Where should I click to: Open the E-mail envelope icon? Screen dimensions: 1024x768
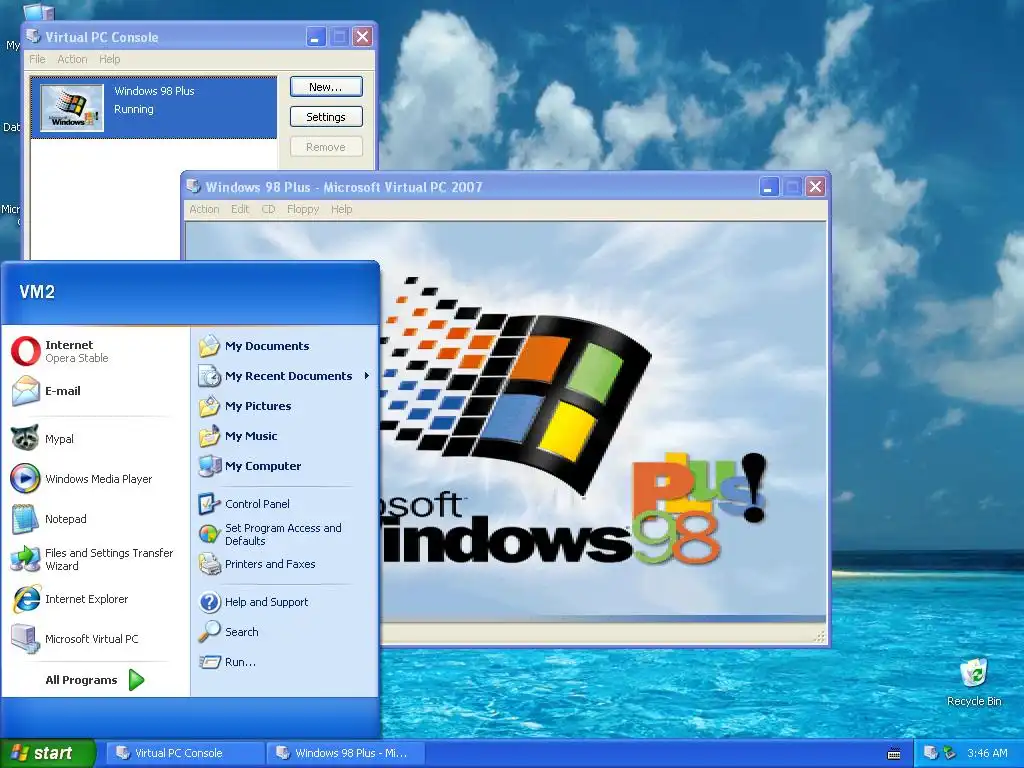click(x=25, y=391)
